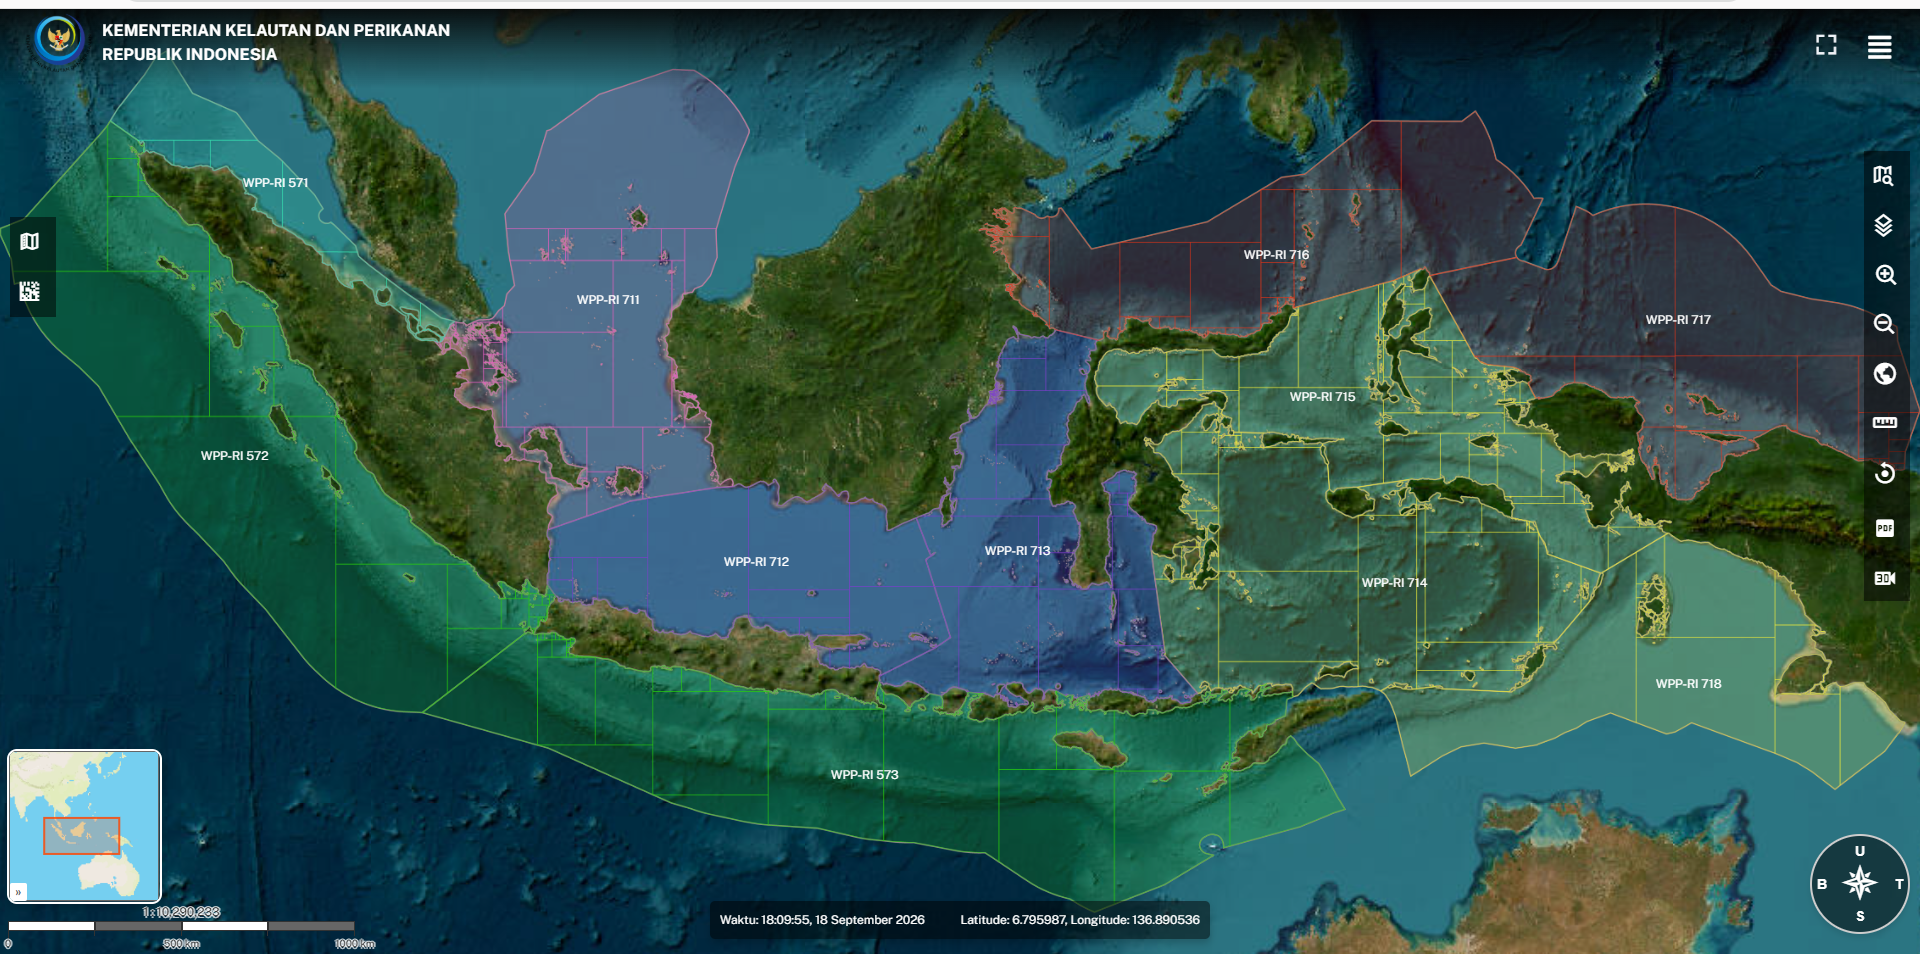Screen dimensions: 1920x954
Task: Click the globe full-extent icon
Action: [x=1884, y=374]
